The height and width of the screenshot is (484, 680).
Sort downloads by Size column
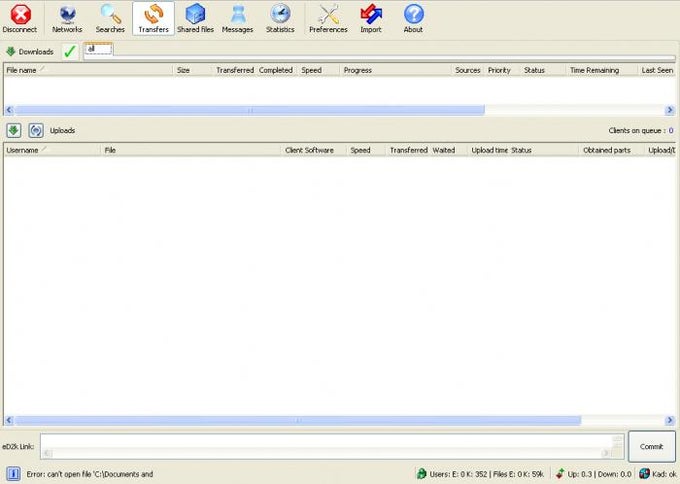click(193, 70)
